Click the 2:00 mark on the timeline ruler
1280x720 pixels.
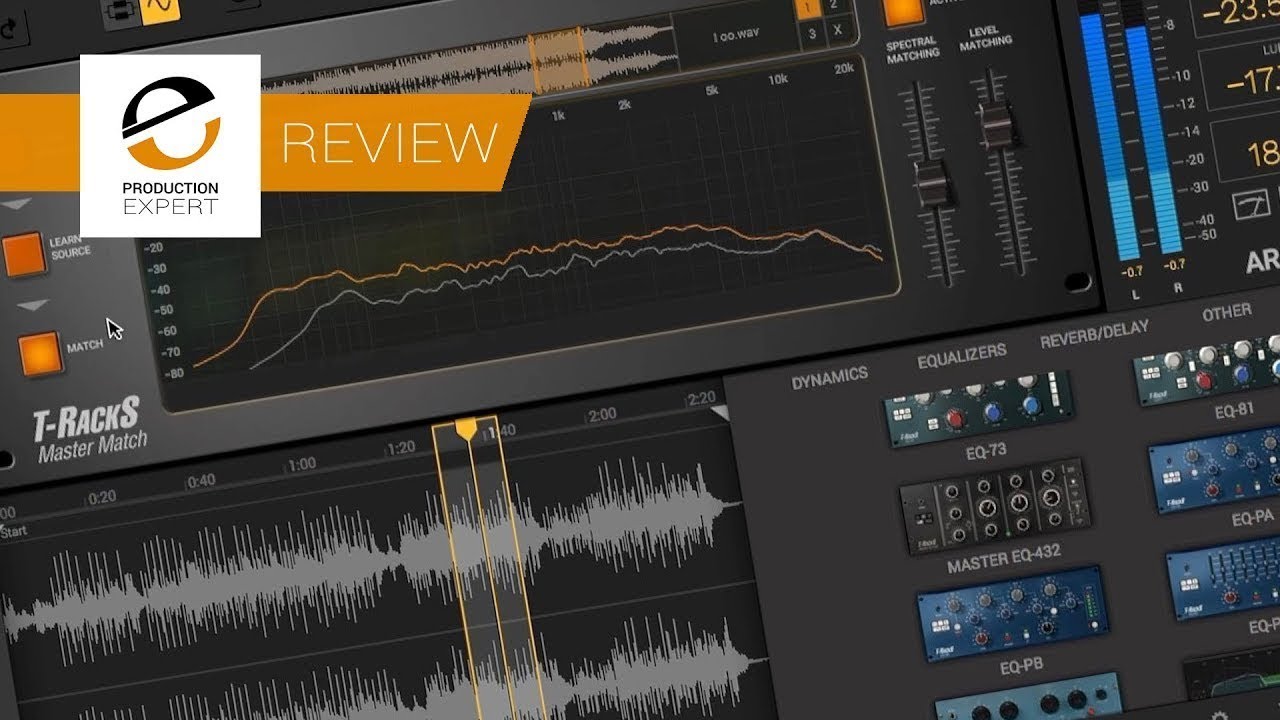[602, 414]
